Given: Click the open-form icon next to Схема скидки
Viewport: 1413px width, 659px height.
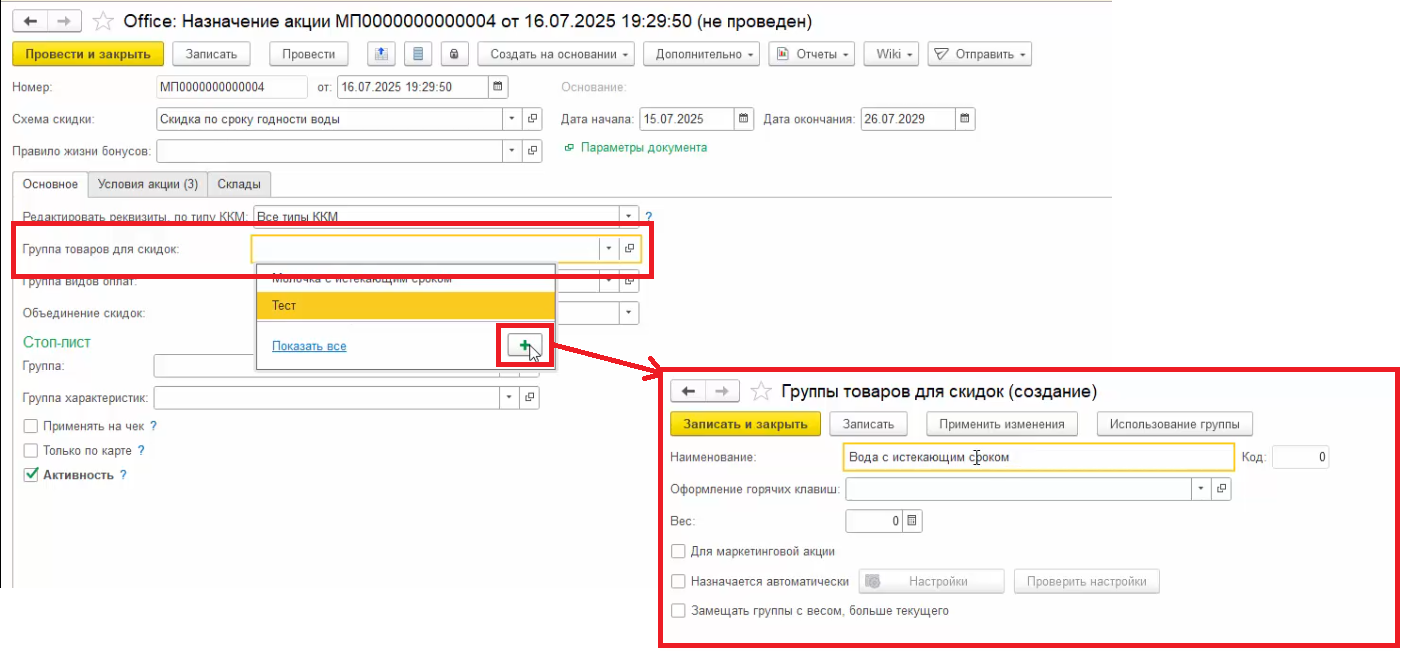Looking at the screenshot, I should (x=532, y=119).
